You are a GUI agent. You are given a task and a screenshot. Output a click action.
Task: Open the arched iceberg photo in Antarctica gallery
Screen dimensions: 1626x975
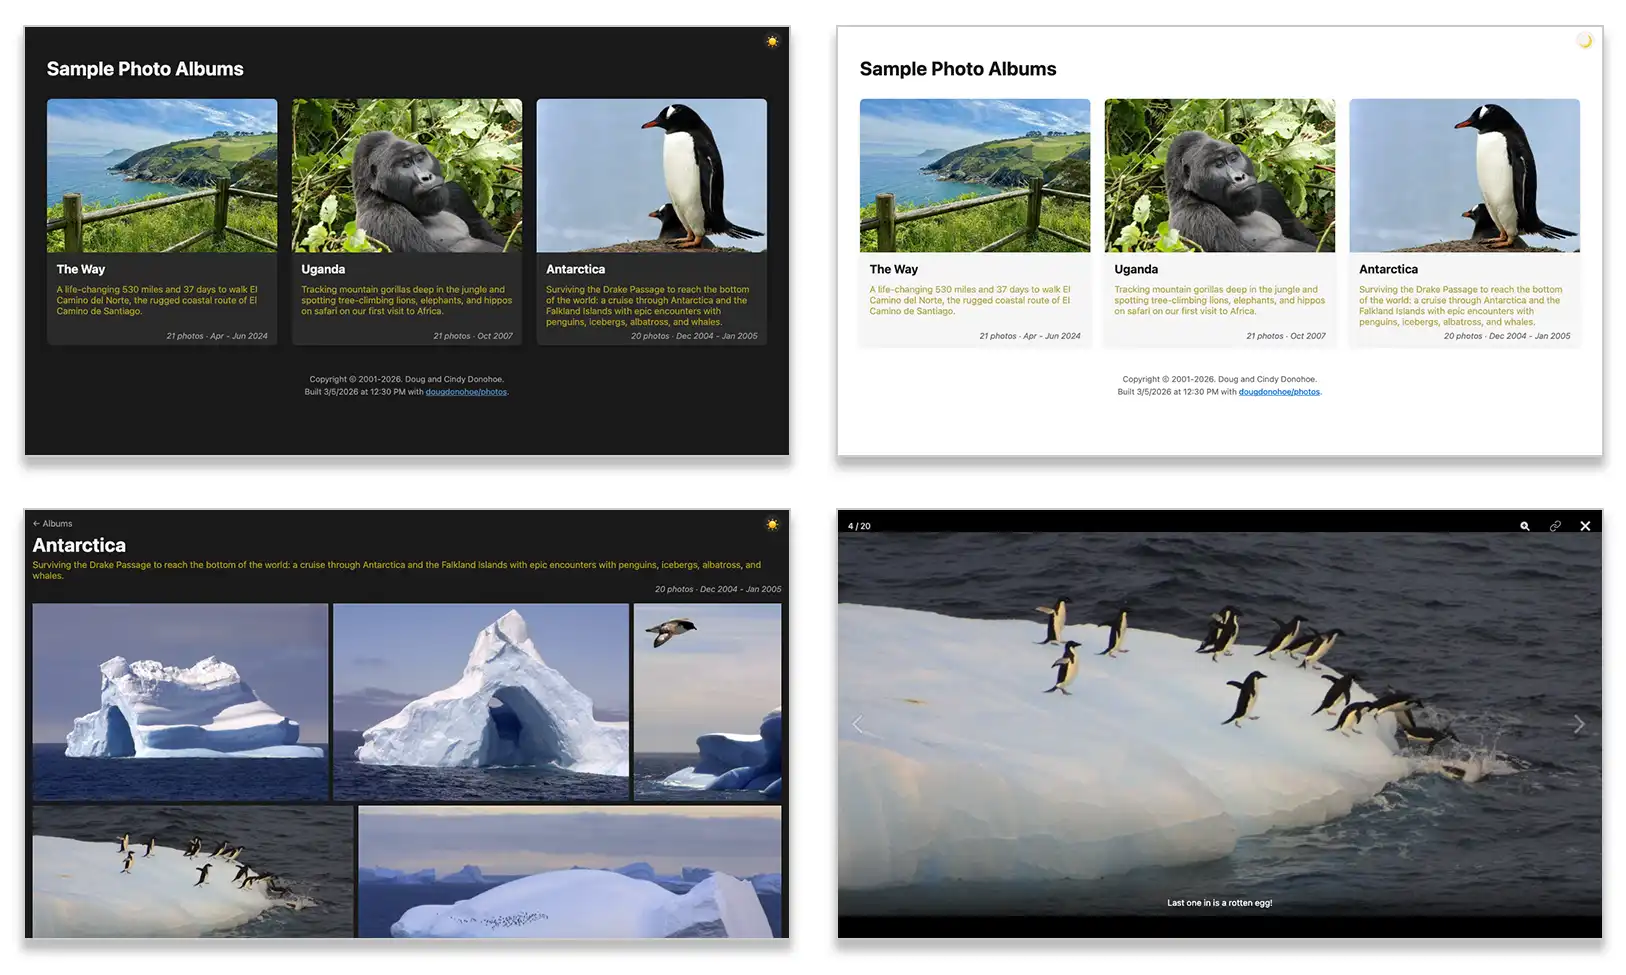coord(481,701)
